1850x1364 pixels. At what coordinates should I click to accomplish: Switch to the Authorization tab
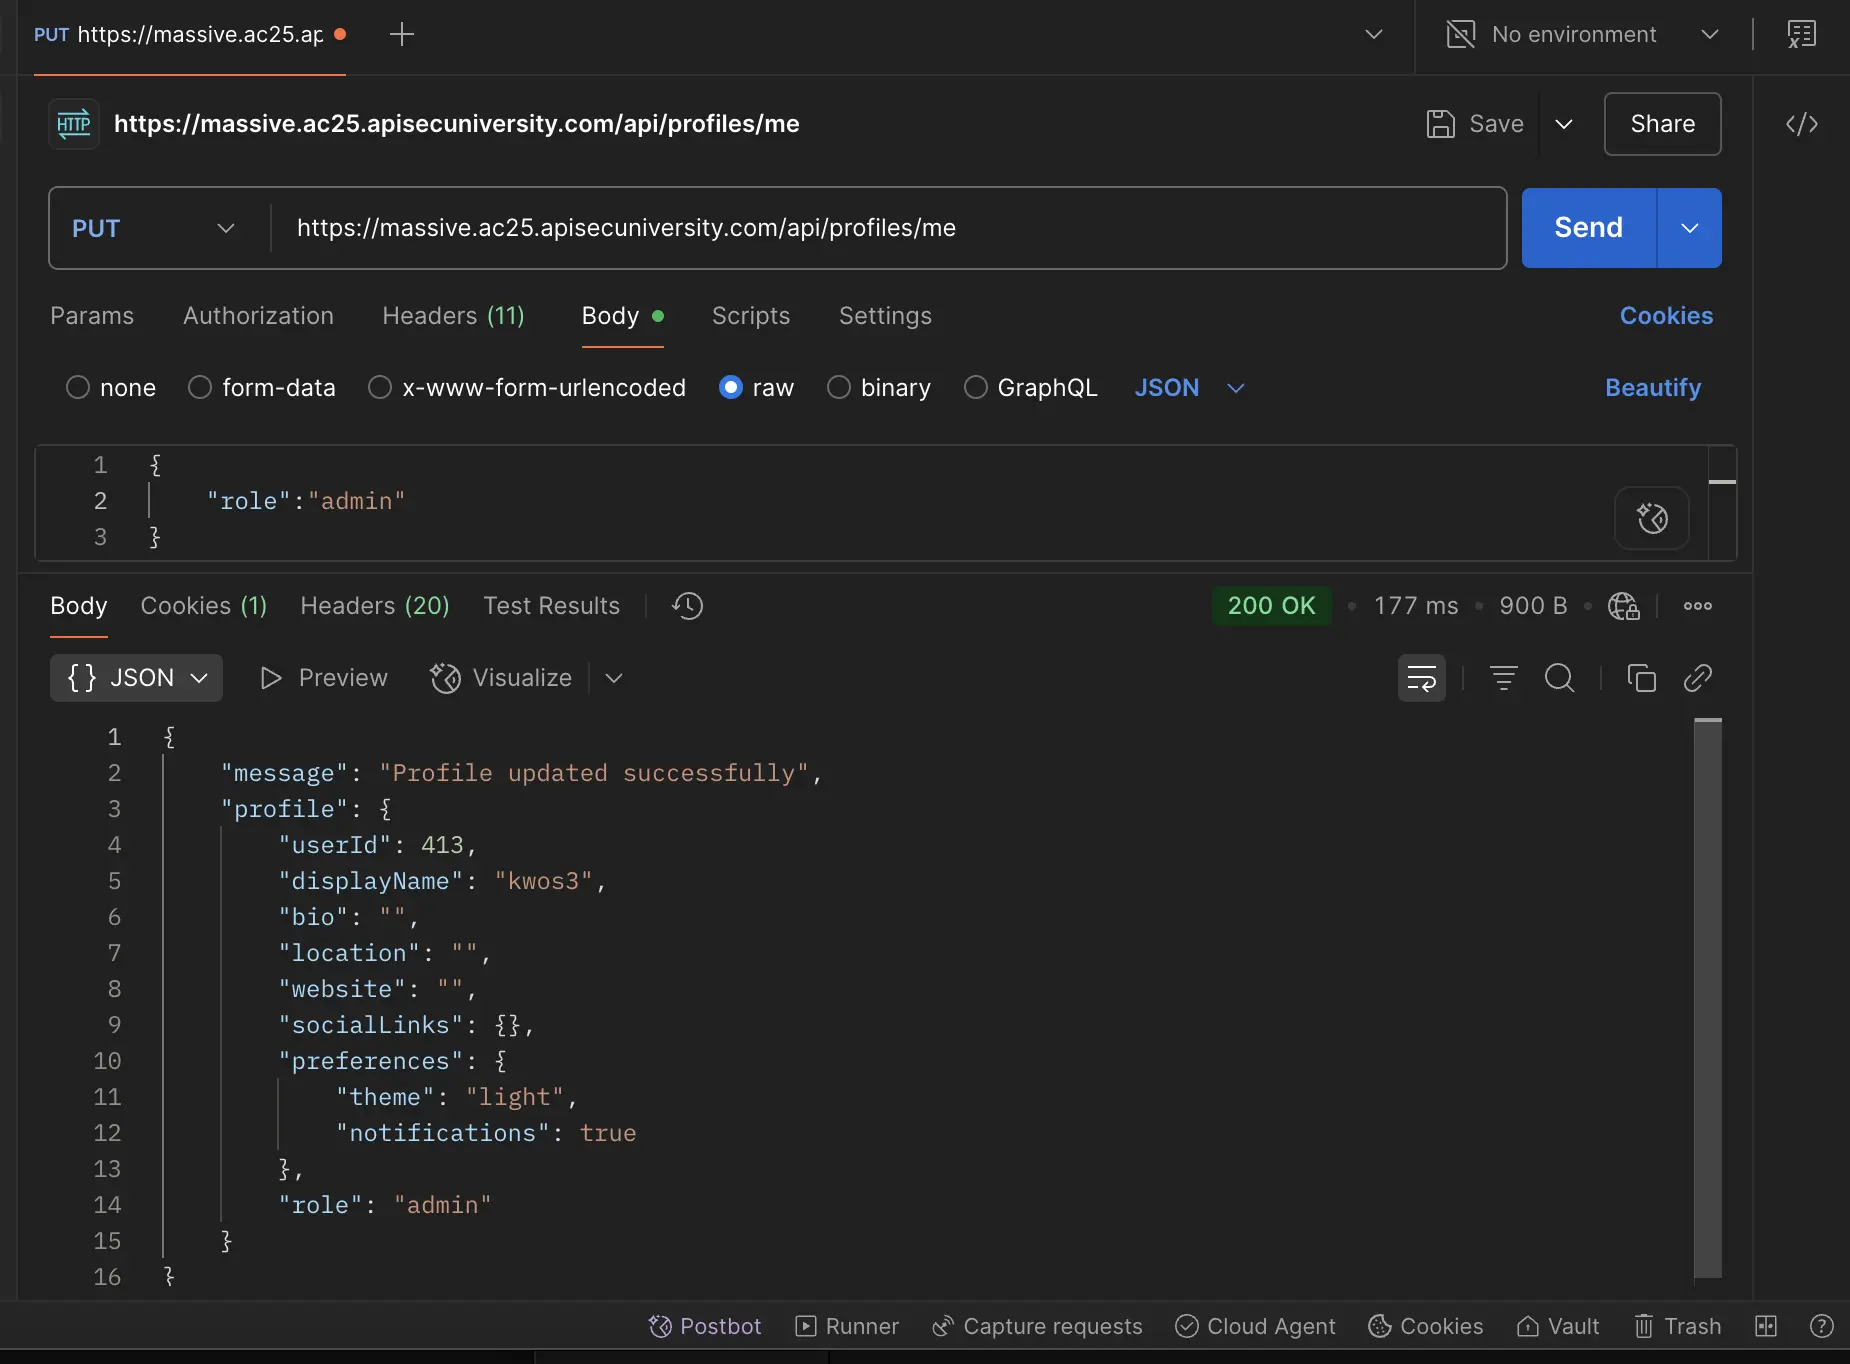258,315
